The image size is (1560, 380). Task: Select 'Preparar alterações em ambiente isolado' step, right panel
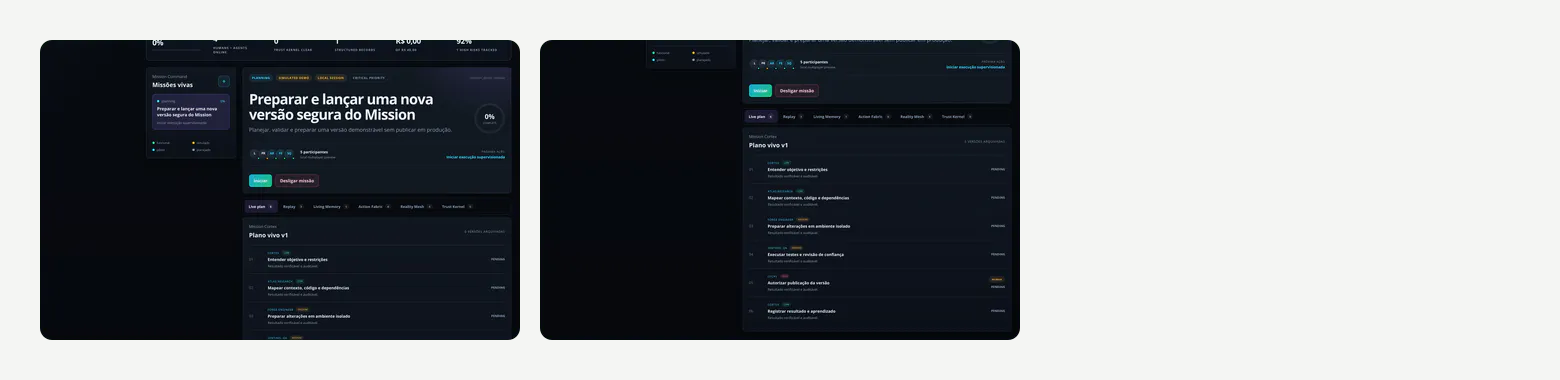(x=877, y=225)
